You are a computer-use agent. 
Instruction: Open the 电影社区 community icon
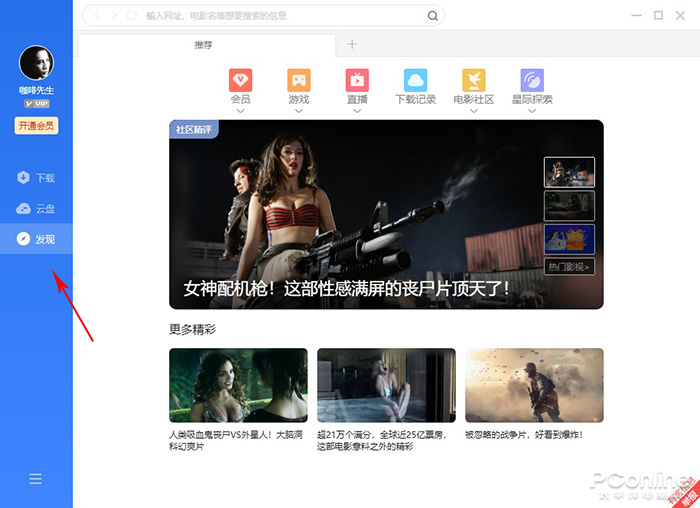tap(474, 80)
